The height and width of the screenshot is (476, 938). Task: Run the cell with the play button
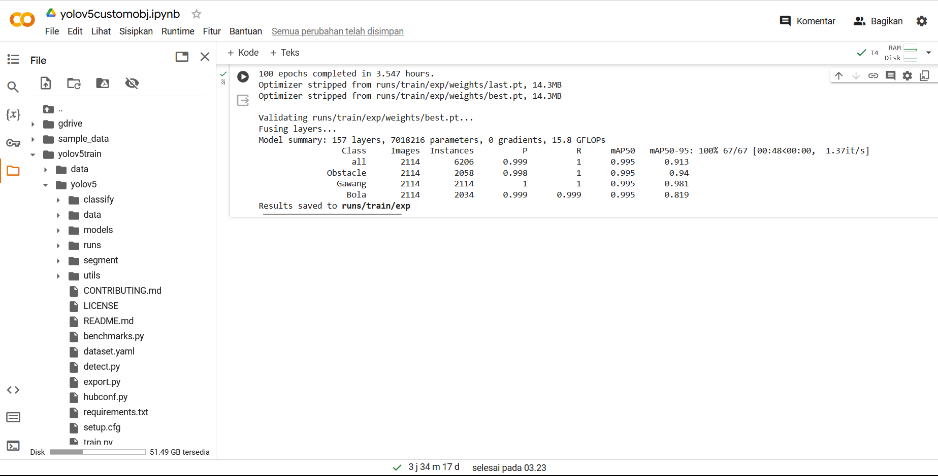coord(243,76)
